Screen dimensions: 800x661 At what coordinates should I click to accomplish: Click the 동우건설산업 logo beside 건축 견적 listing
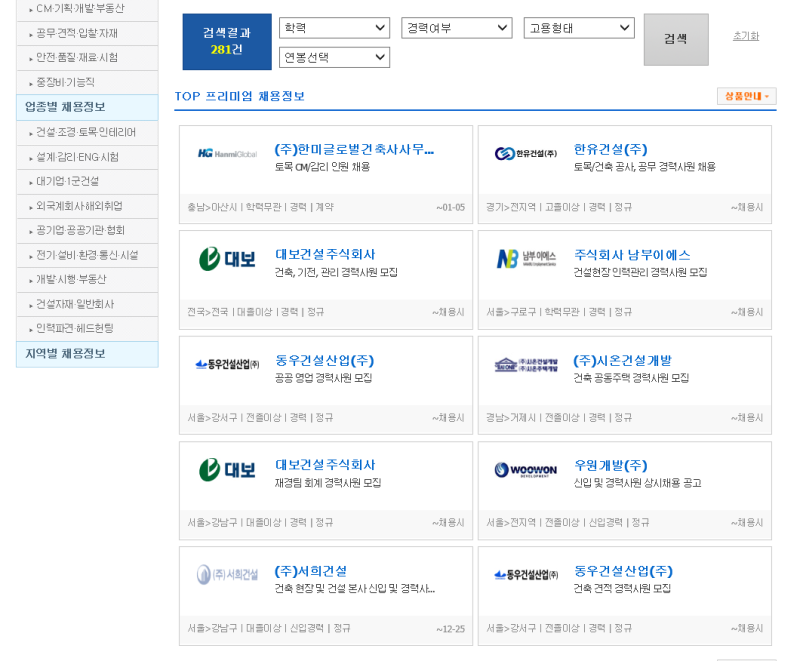tap(526, 575)
